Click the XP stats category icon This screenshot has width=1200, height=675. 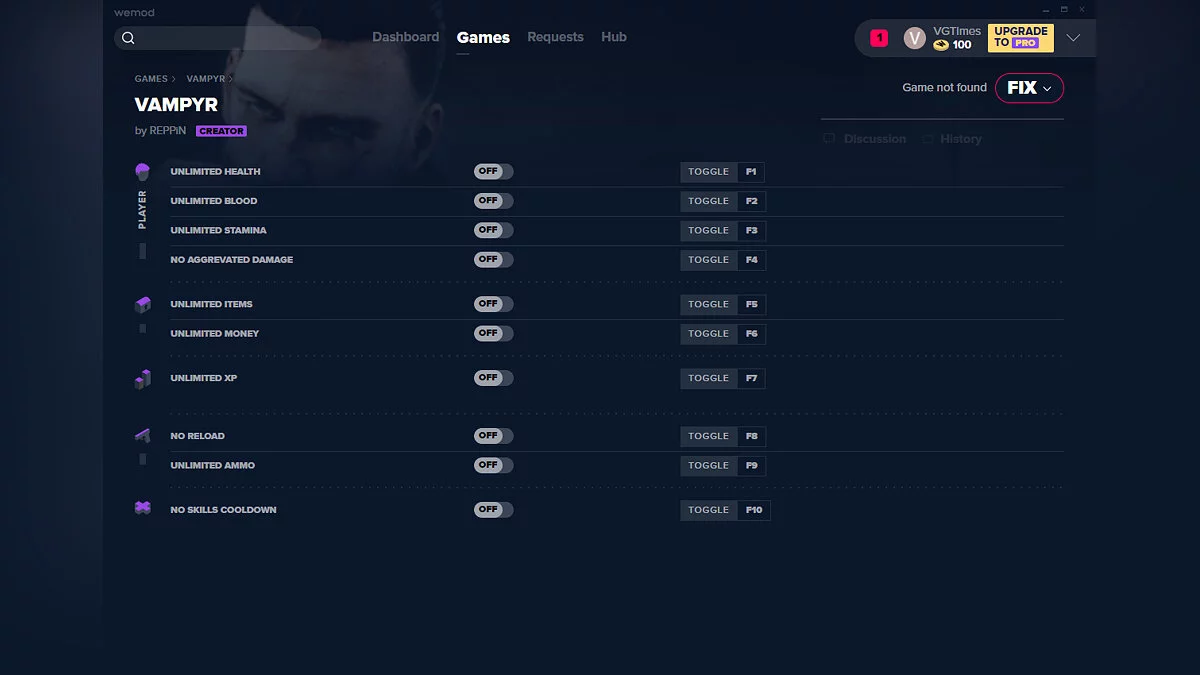coord(142,378)
